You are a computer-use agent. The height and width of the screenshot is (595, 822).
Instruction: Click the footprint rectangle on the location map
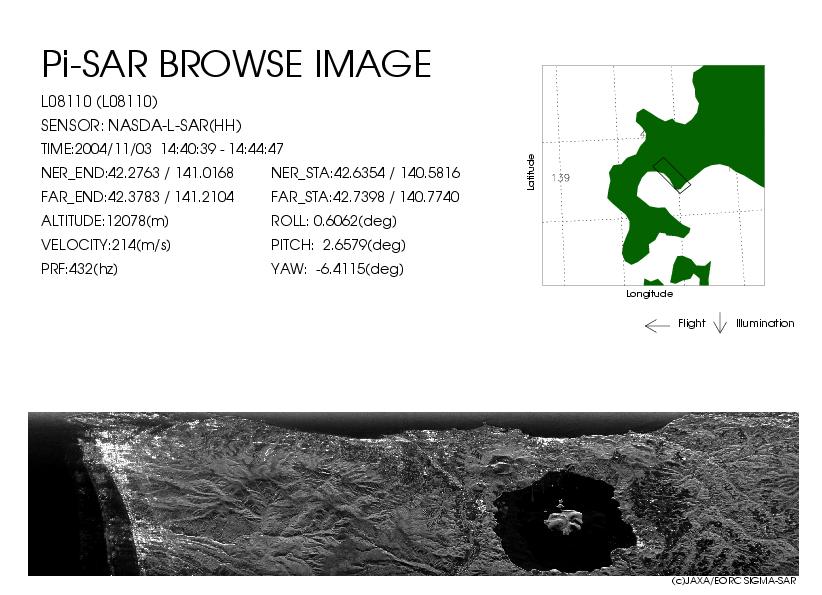click(672, 175)
